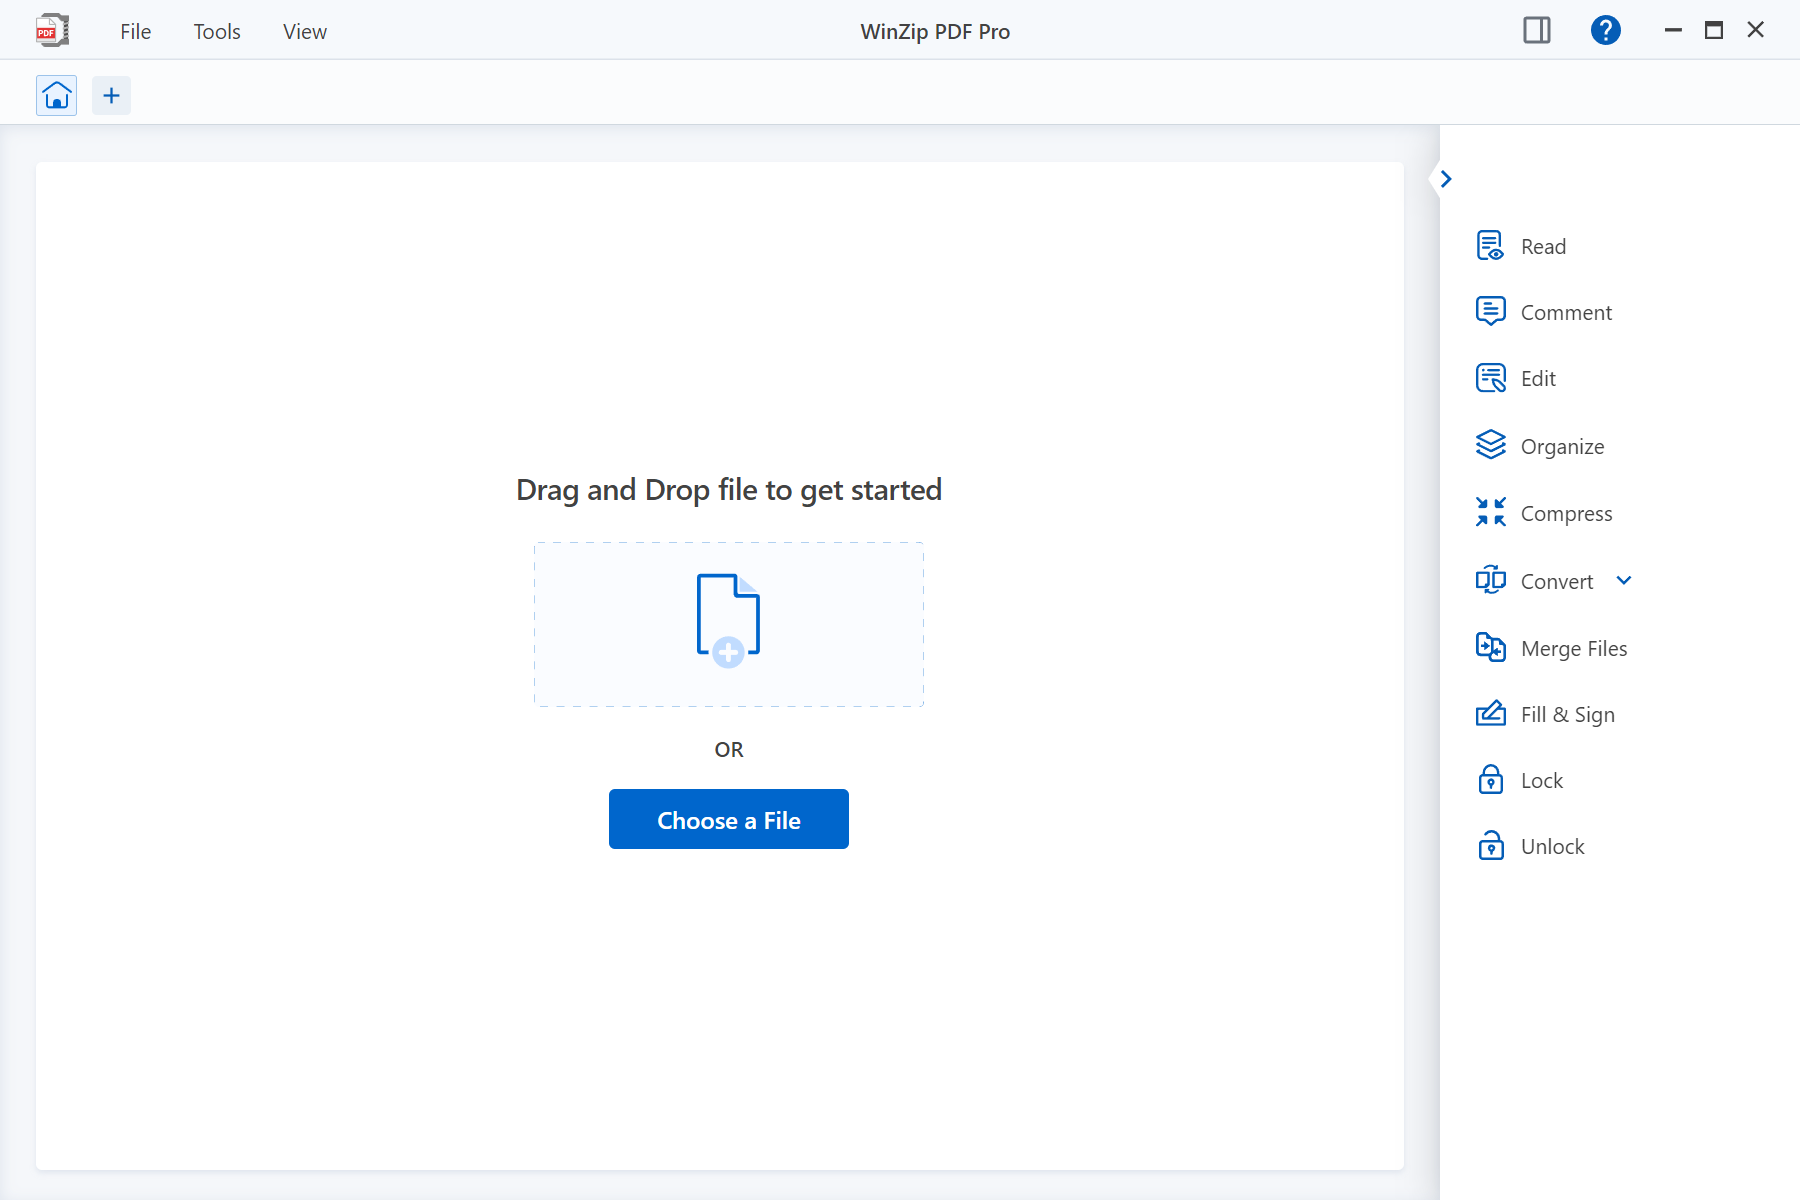The image size is (1800, 1200).
Task: Click the help question mark icon
Action: 1605,30
